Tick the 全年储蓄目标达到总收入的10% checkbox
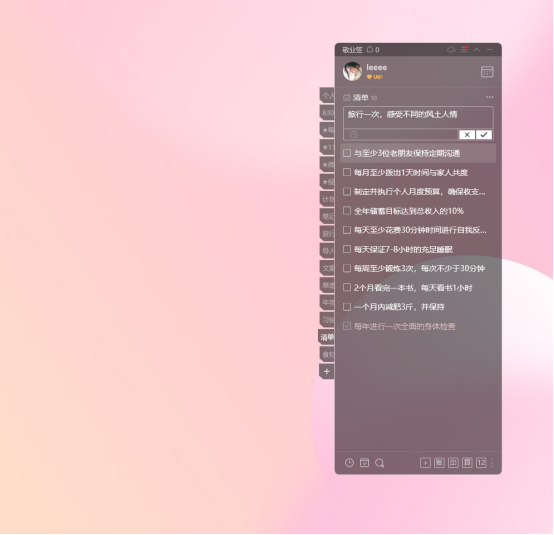The image size is (554, 535). [347, 211]
